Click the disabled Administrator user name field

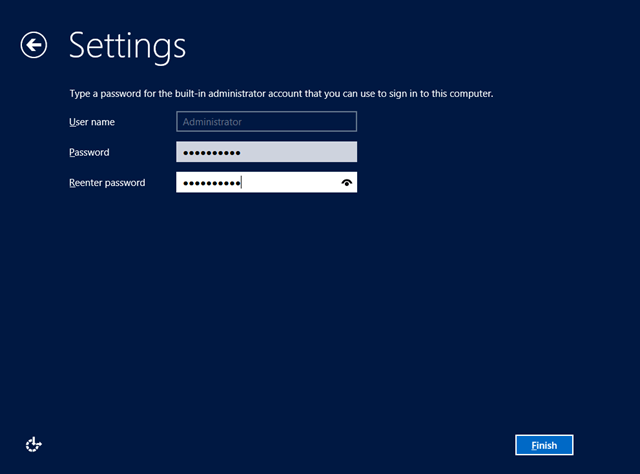(267, 122)
